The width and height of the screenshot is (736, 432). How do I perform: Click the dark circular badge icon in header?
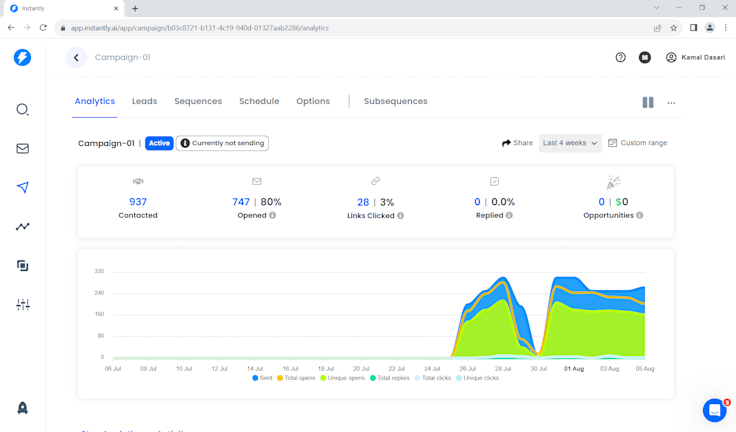(645, 57)
